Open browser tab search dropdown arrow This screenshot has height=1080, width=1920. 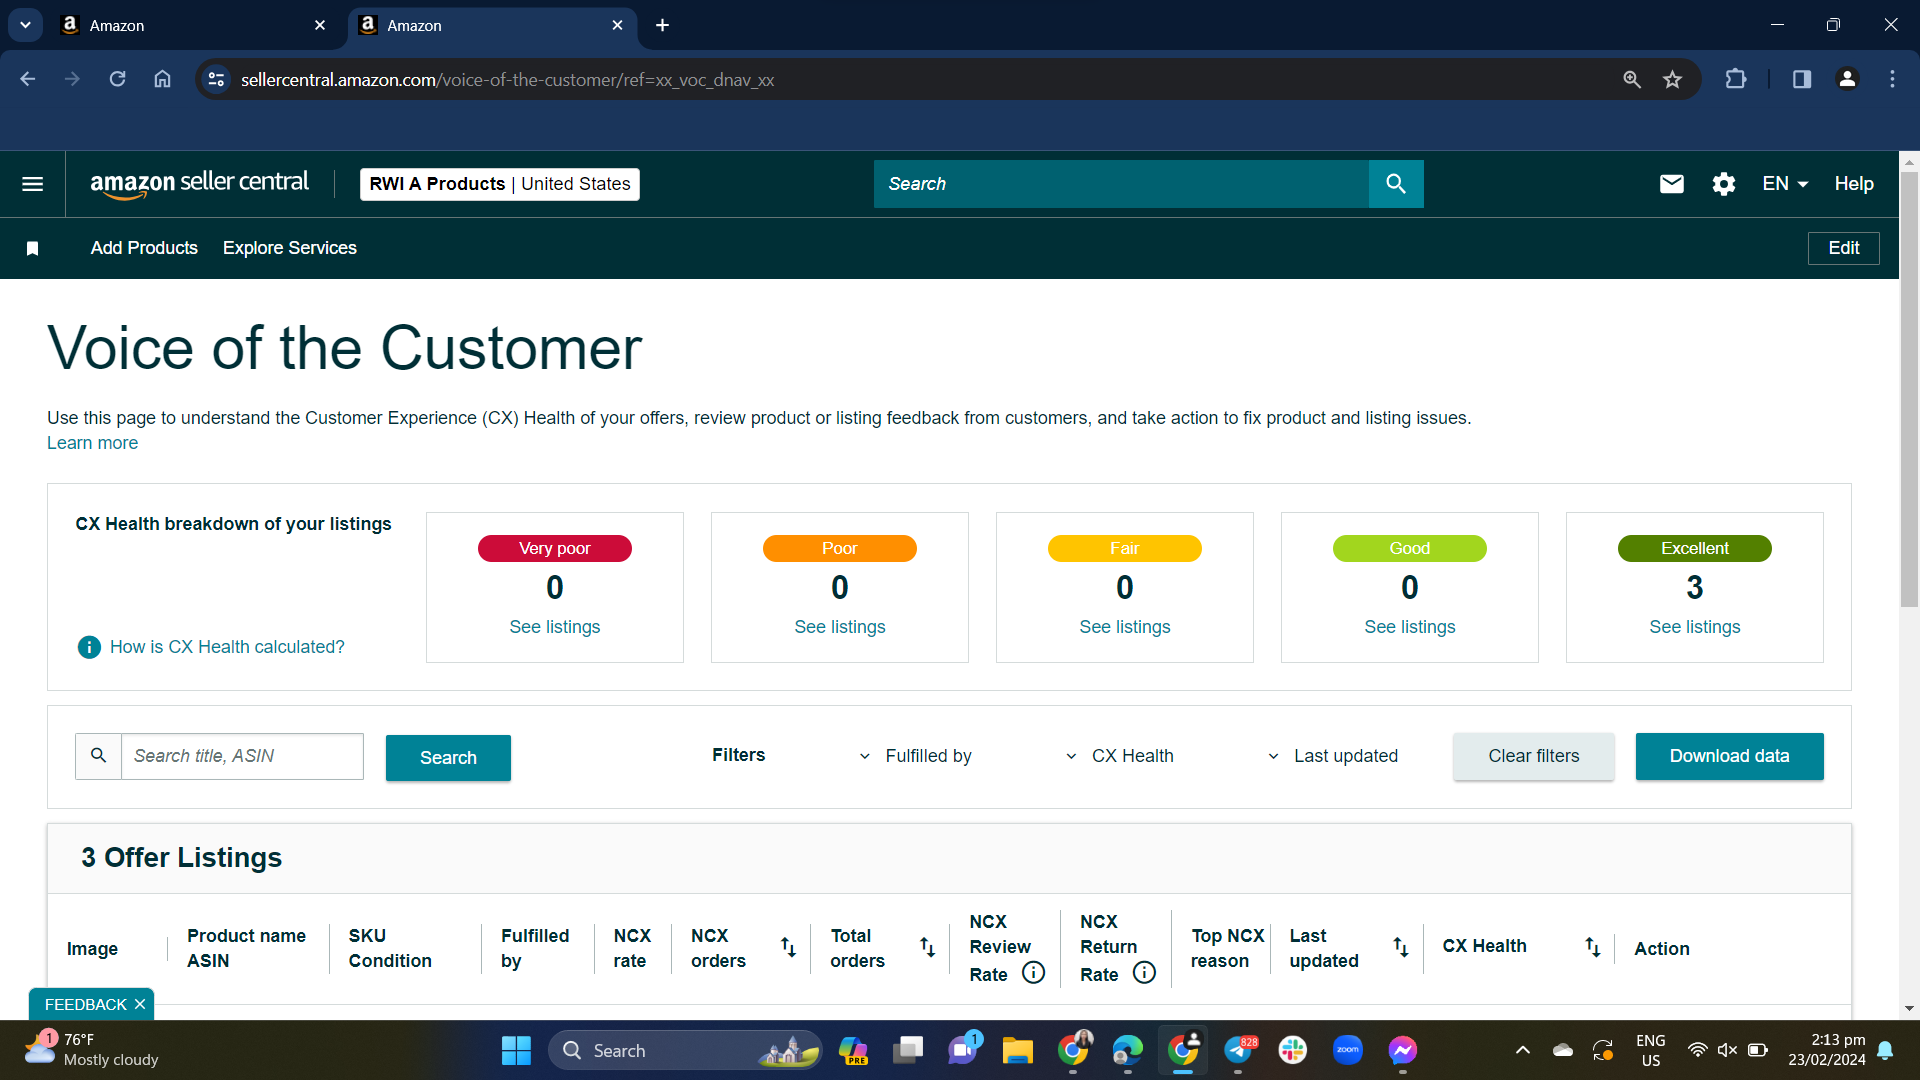click(x=26, y=25)
